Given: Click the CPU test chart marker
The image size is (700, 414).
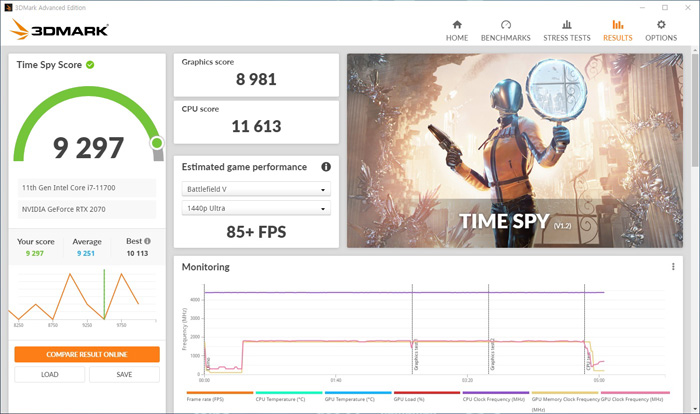Looking at the screenshot, I should click(588, 361).
